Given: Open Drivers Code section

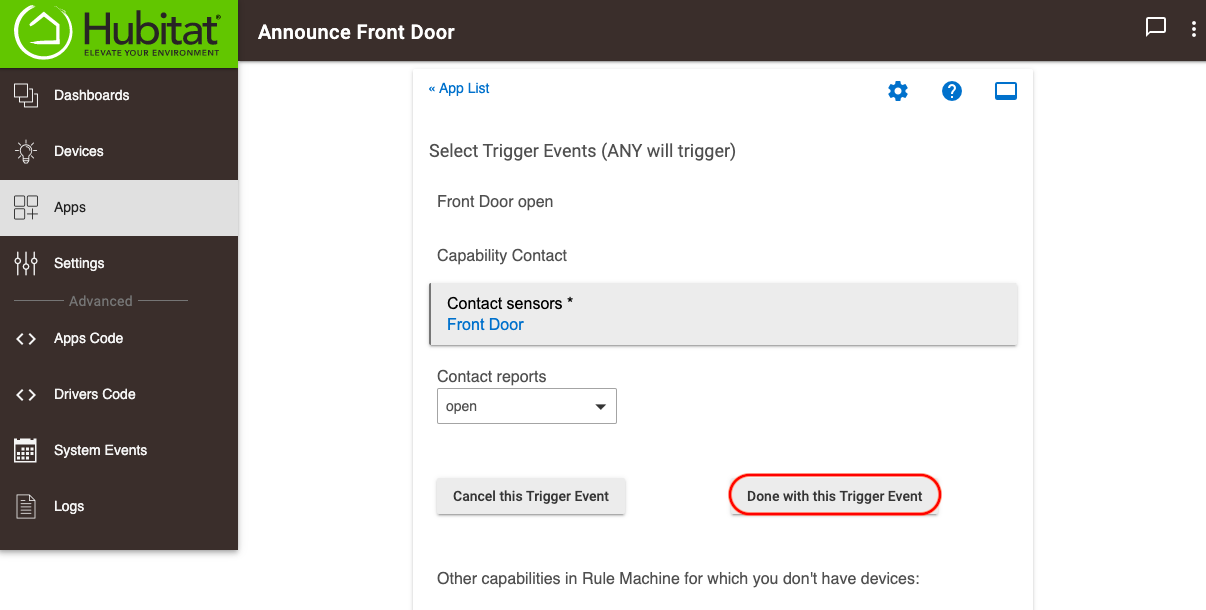Looking at the screenshot, I should click(119, 394).
